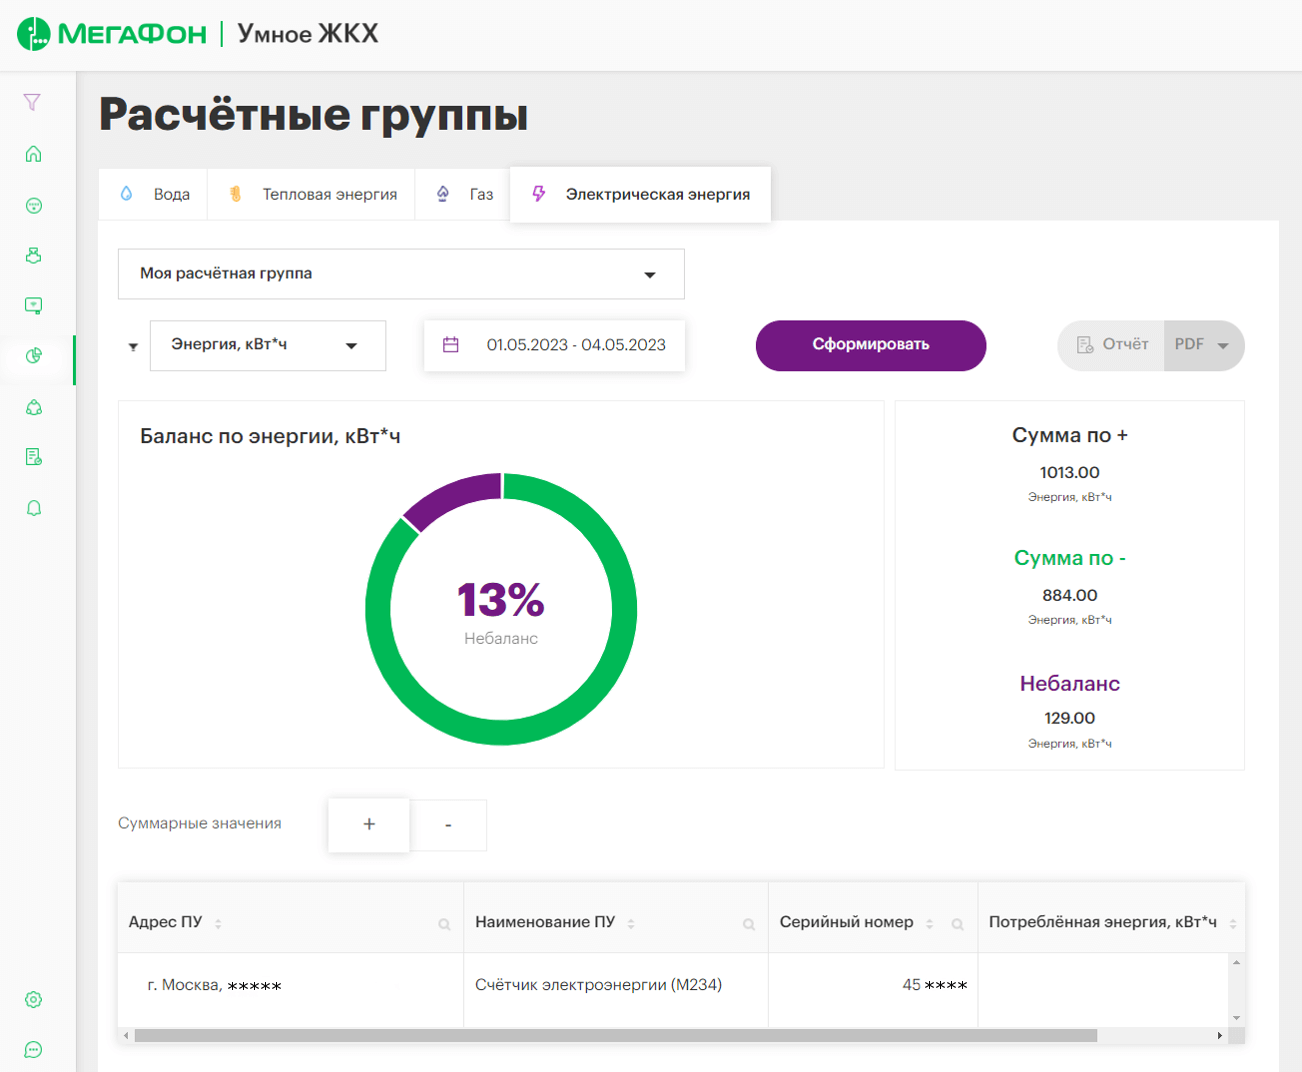Screen dimensions: 1302x1072
Task: Open settings gear icon in sidebar
Action: coord(33,999)
